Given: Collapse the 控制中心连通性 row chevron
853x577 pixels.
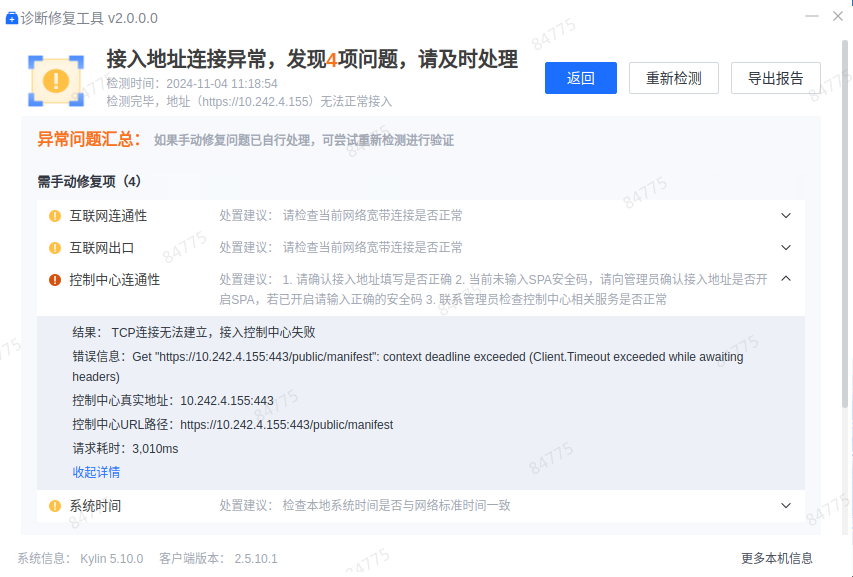Looking at the screenshot, I should point(786,280).
